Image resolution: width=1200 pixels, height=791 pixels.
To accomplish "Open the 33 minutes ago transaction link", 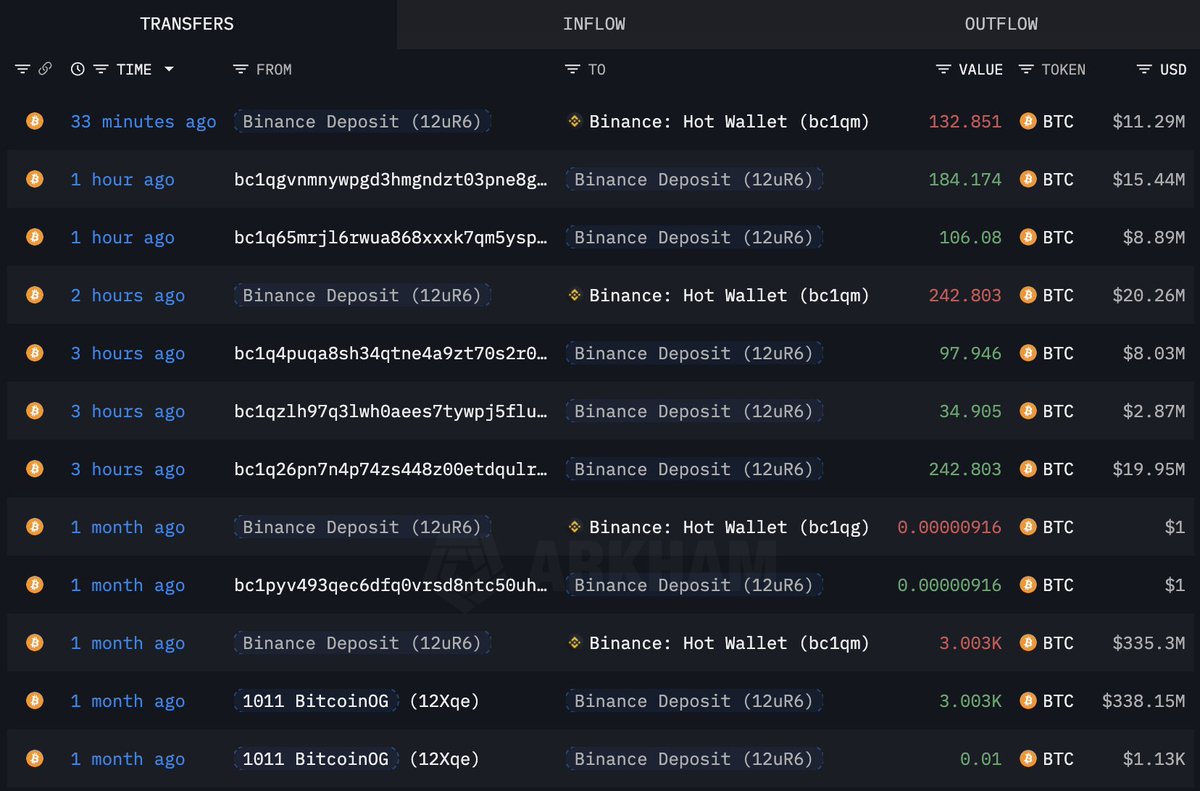I will (143, 121).
